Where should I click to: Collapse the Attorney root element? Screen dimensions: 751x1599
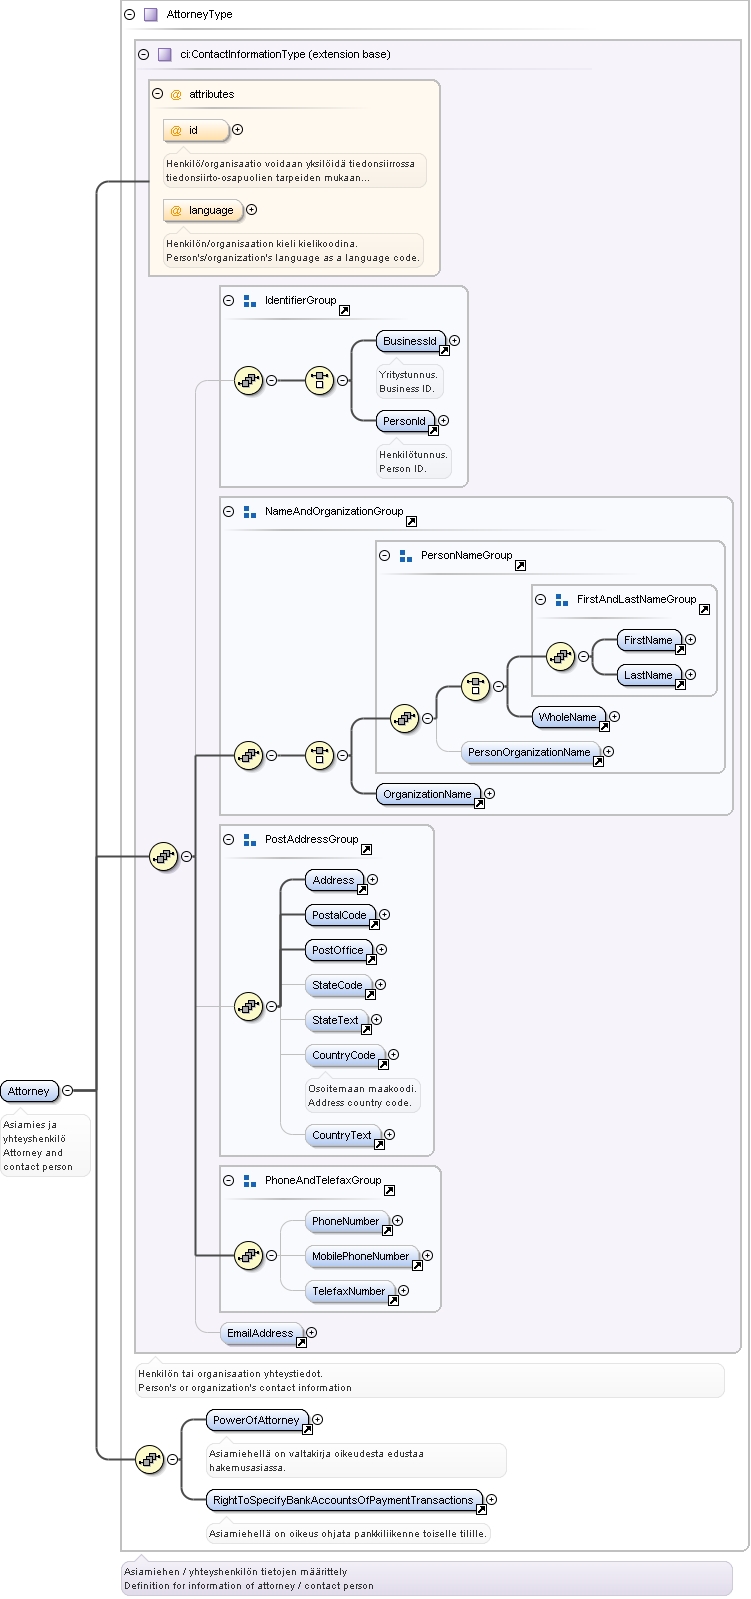click(x=67, y=1090)
